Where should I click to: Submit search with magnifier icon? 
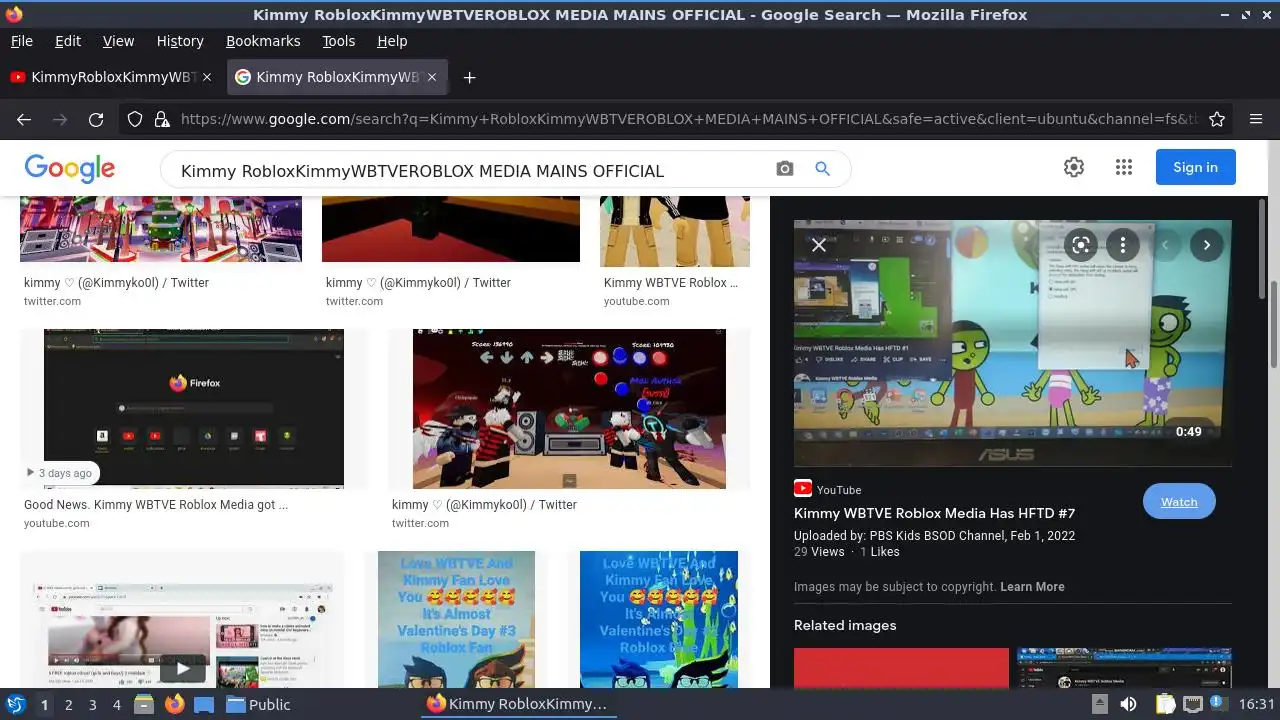coord(822,169)
